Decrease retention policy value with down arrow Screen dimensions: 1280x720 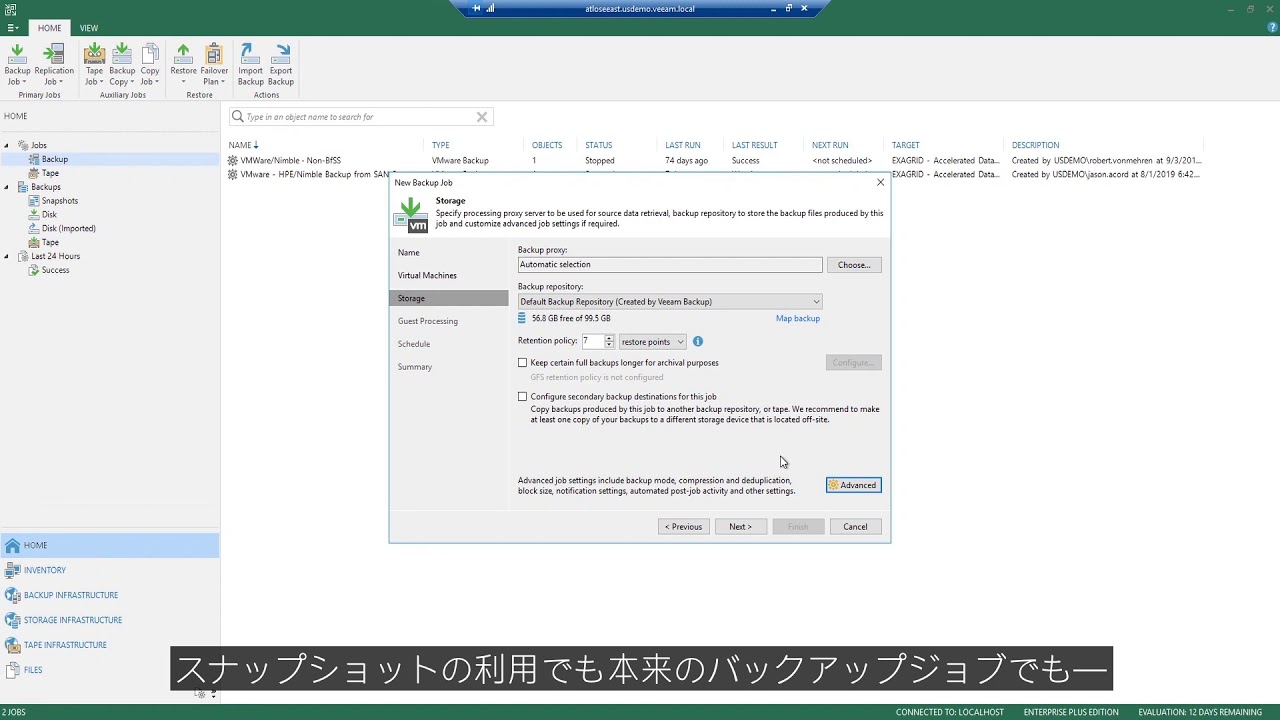pyautogui.click(x=609, y=345)
